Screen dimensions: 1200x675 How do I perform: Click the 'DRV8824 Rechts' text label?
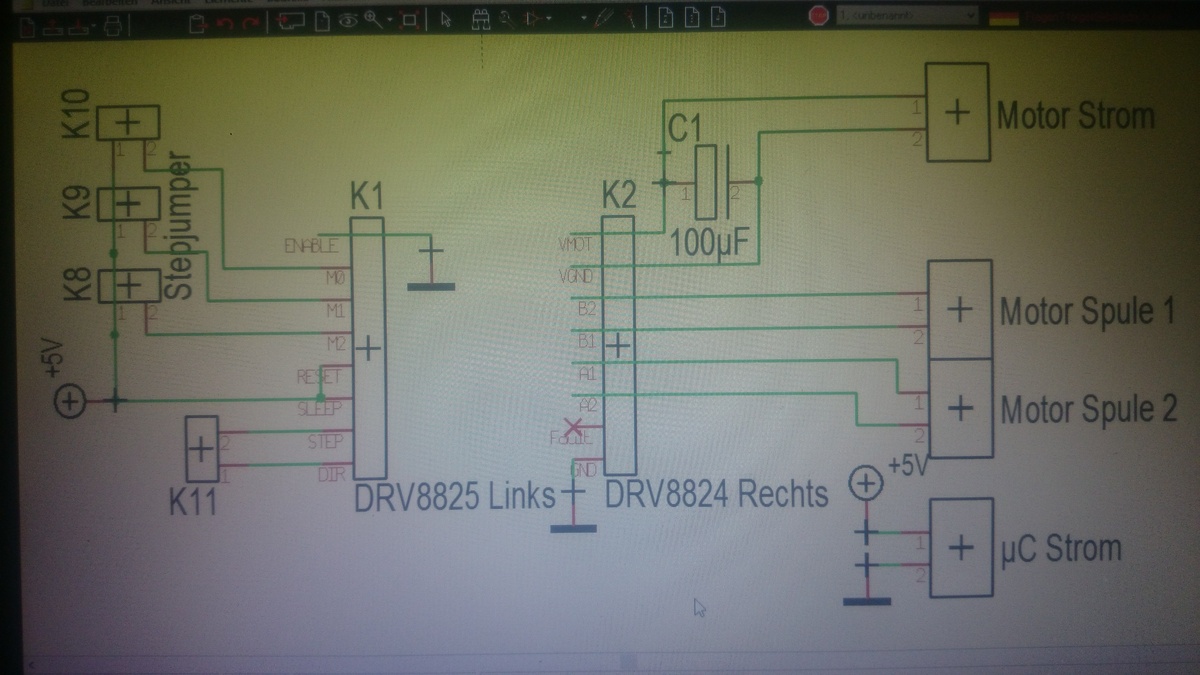pyautogui.click(x=717, y=494)
